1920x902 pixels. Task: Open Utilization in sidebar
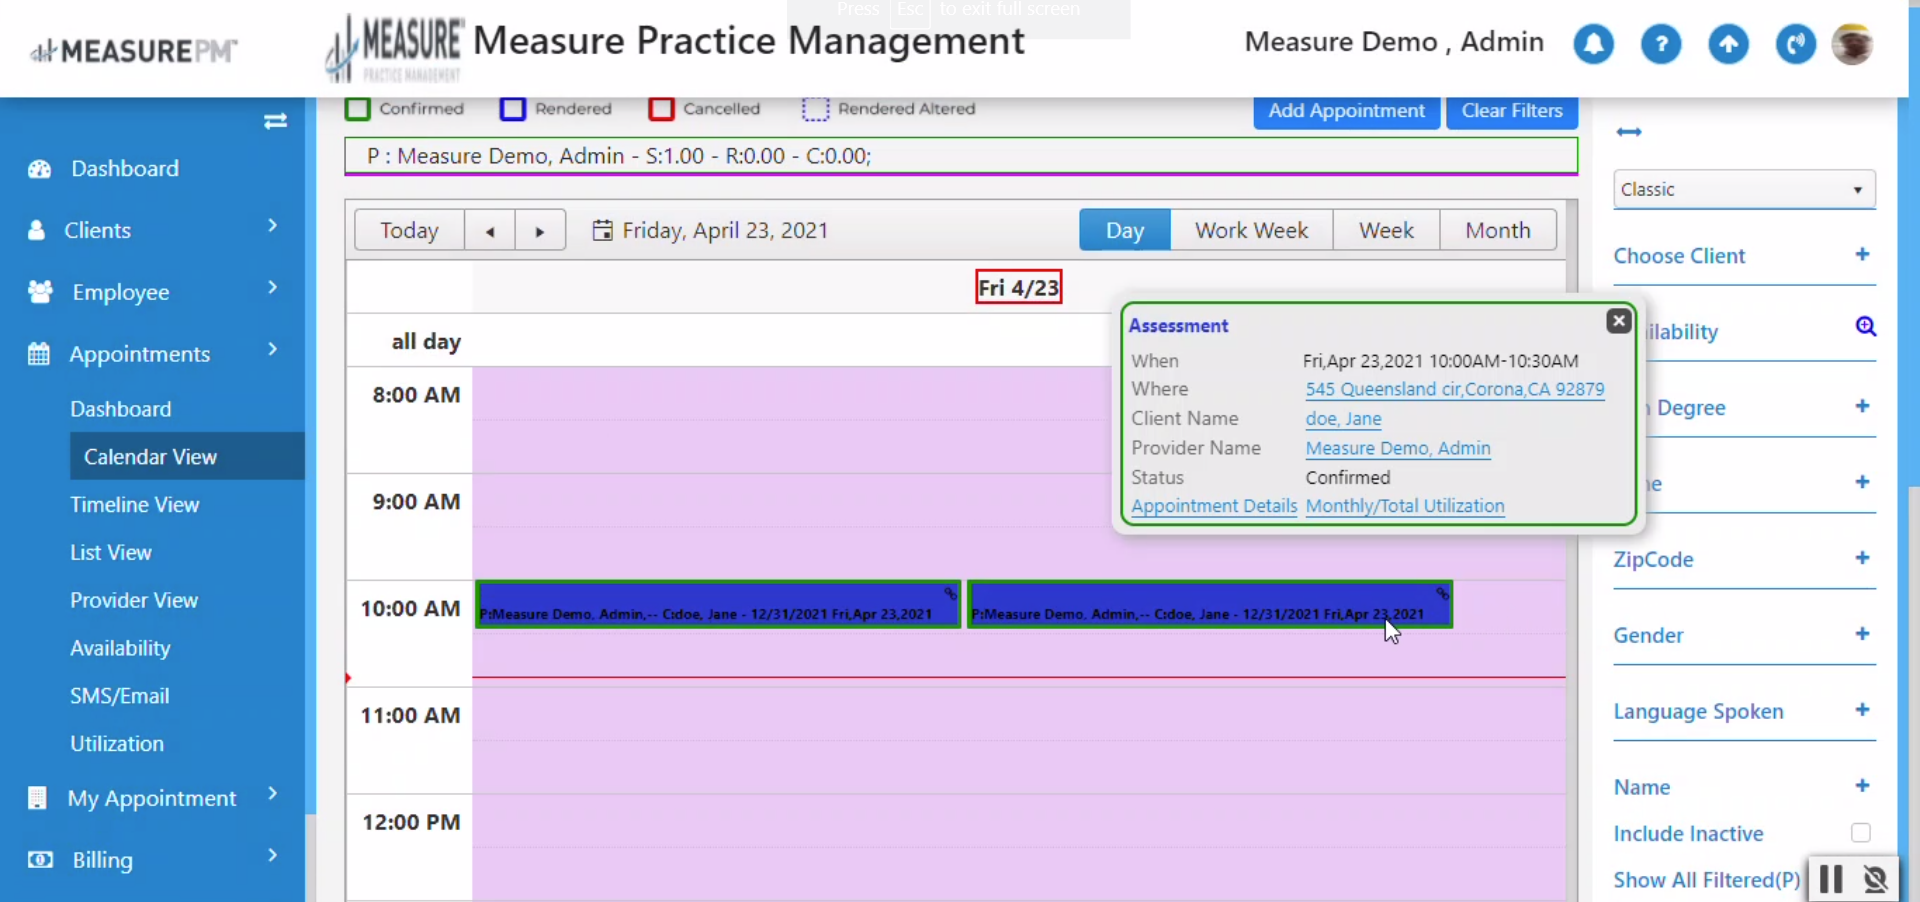[x=117, y=744]
